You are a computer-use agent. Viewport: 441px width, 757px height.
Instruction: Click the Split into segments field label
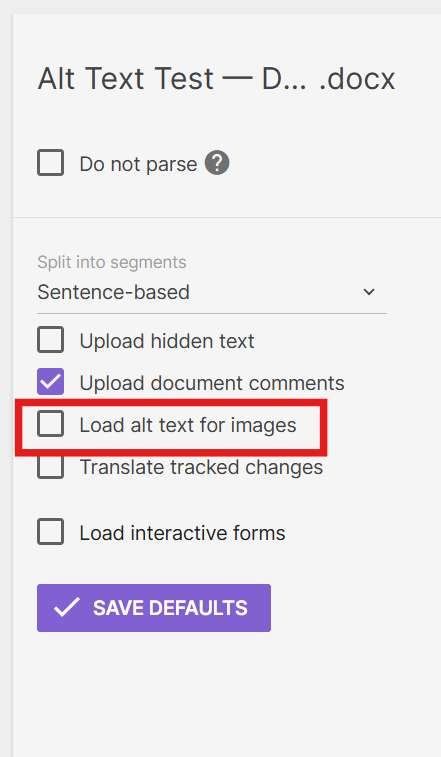112,262
